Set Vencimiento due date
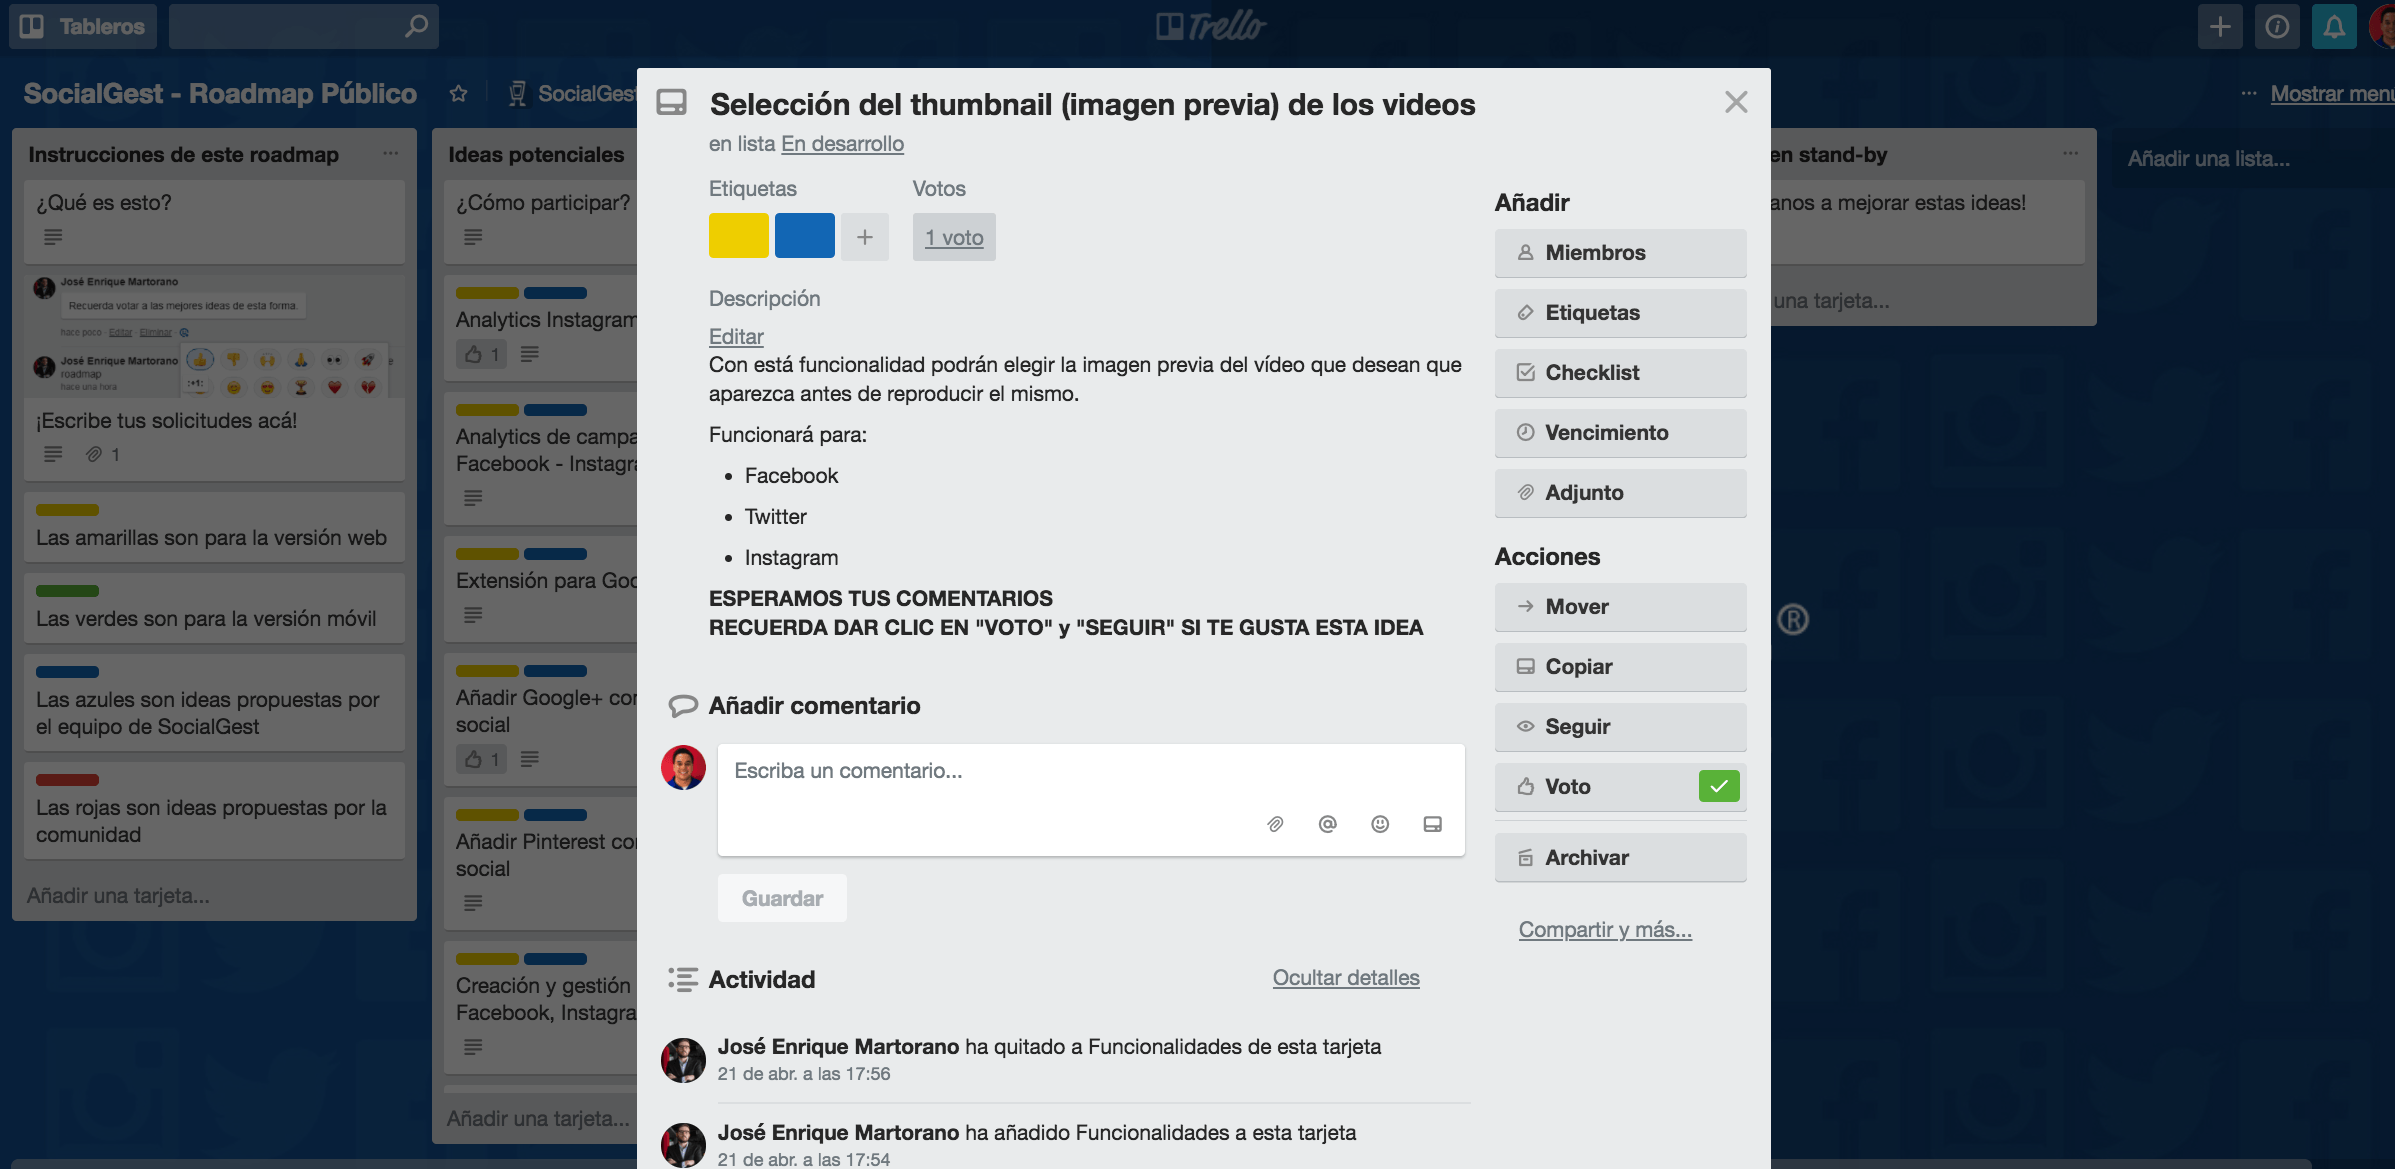 click(x=1620, y=433)
